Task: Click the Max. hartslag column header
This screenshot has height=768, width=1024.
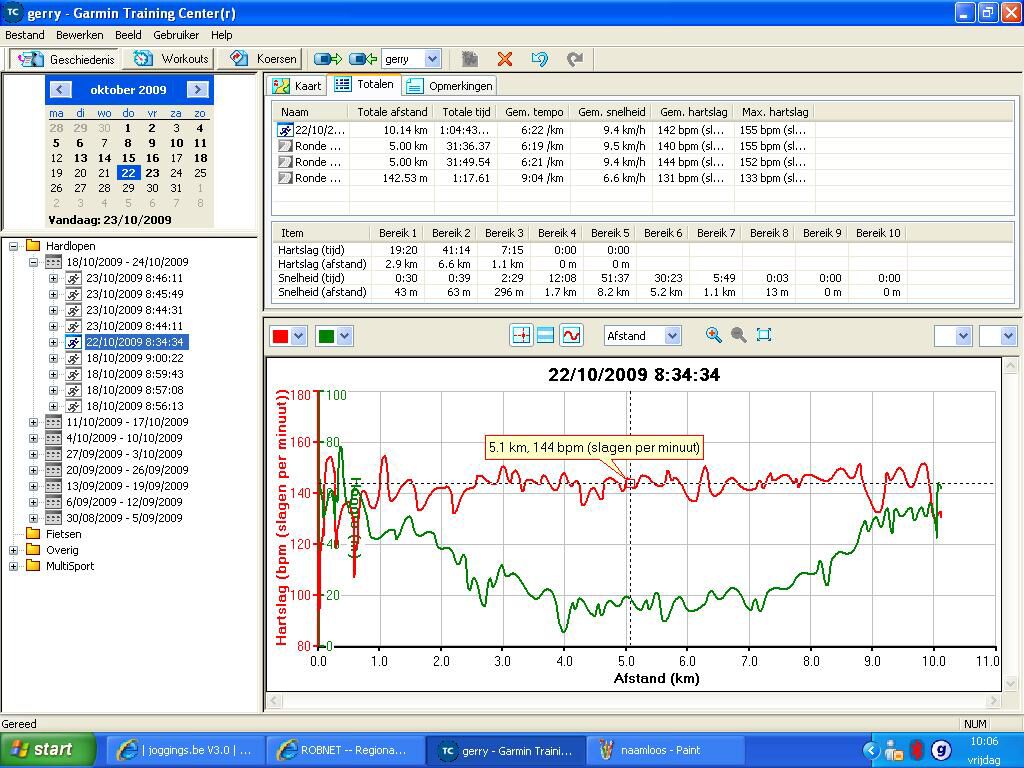Action: pos(775,112)
